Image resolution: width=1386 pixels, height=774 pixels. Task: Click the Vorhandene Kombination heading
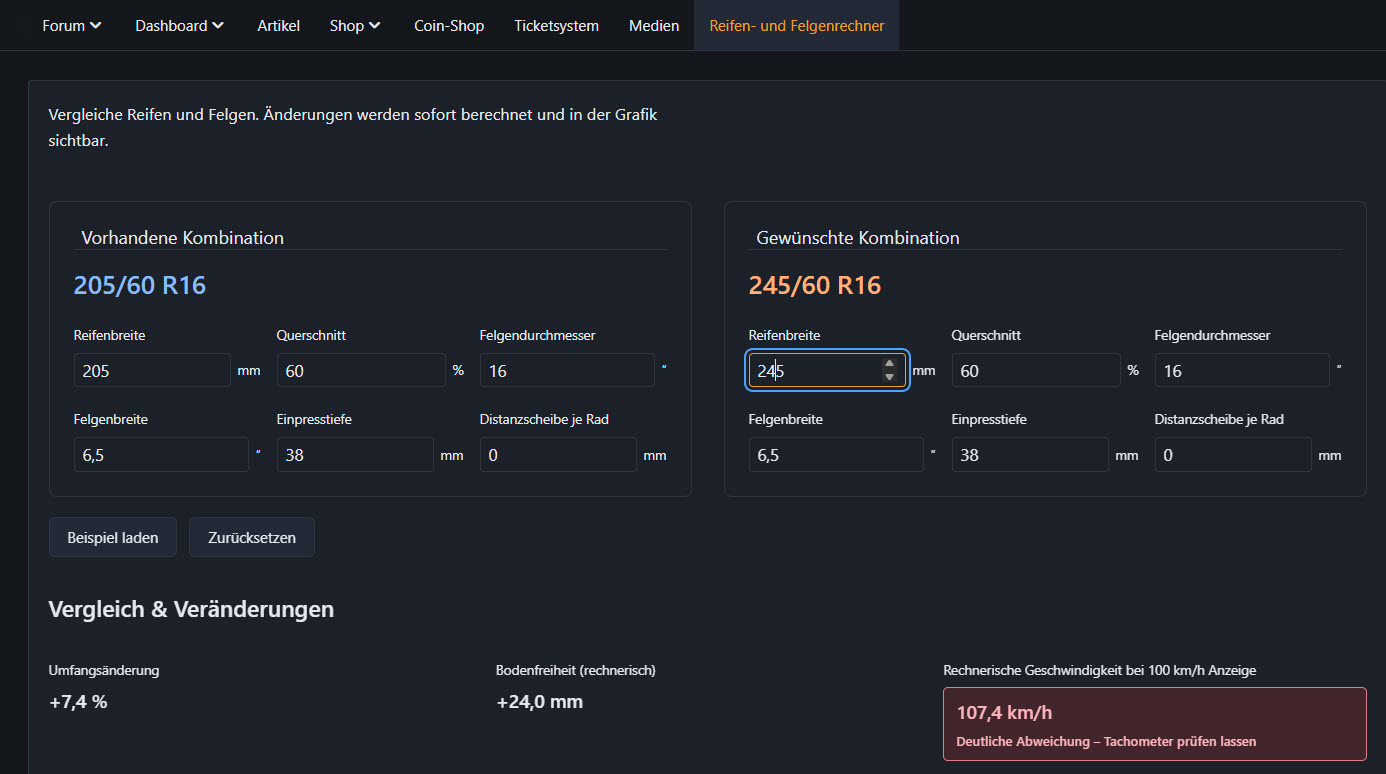(183, 238)
